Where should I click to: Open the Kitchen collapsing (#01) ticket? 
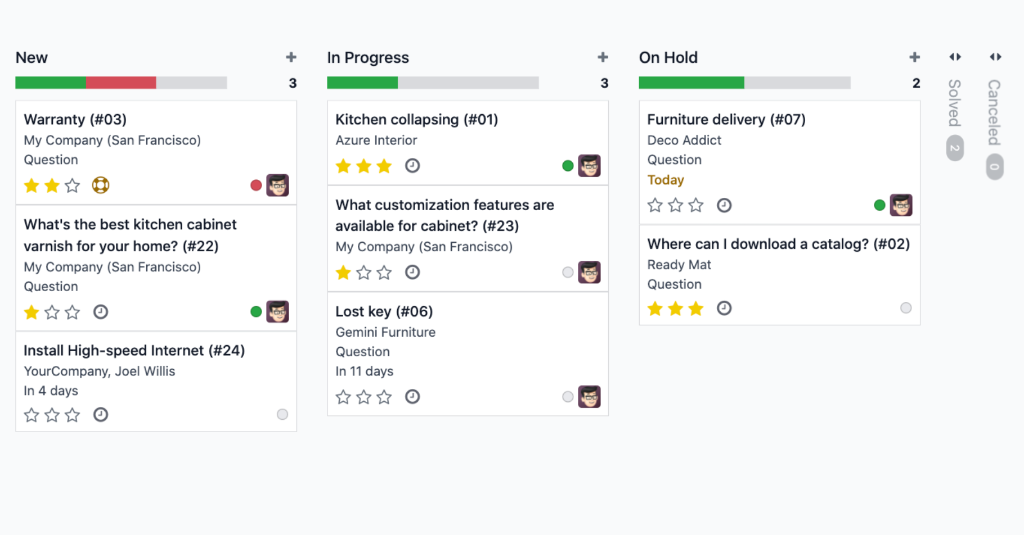tap(417, 120)
